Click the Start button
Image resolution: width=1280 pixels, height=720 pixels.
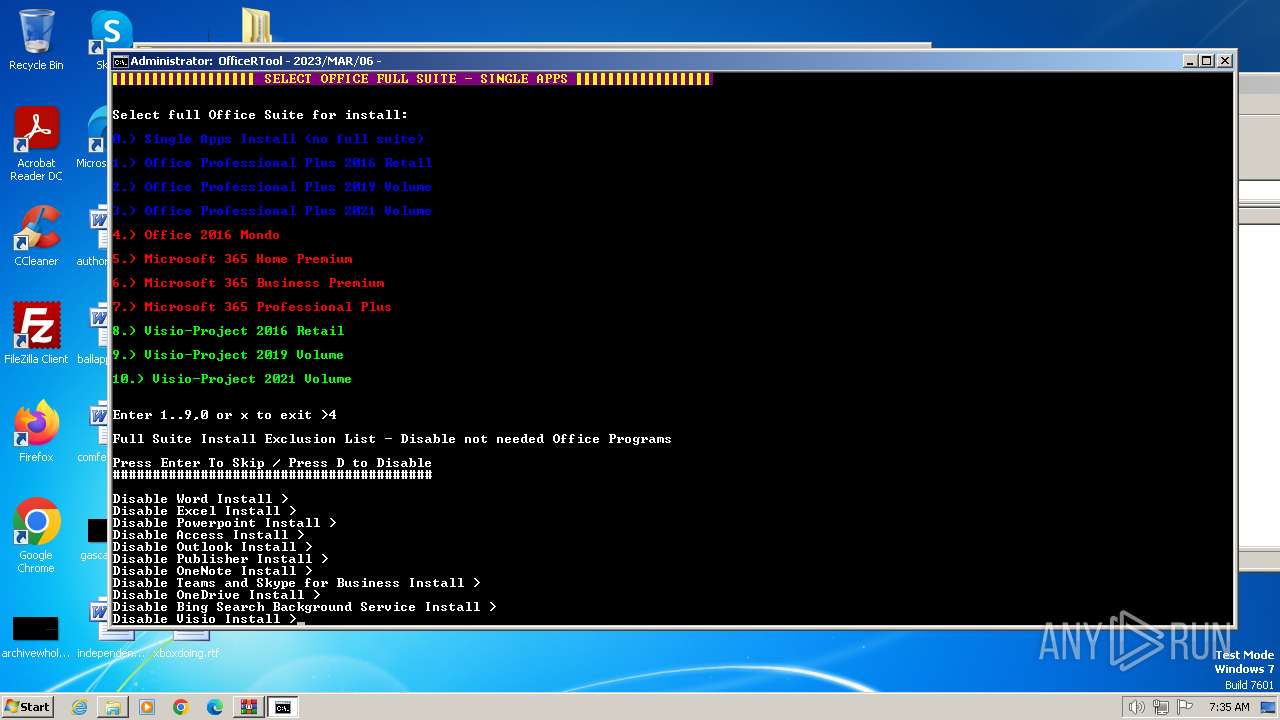pyautogui.click(x=27, y=707)
